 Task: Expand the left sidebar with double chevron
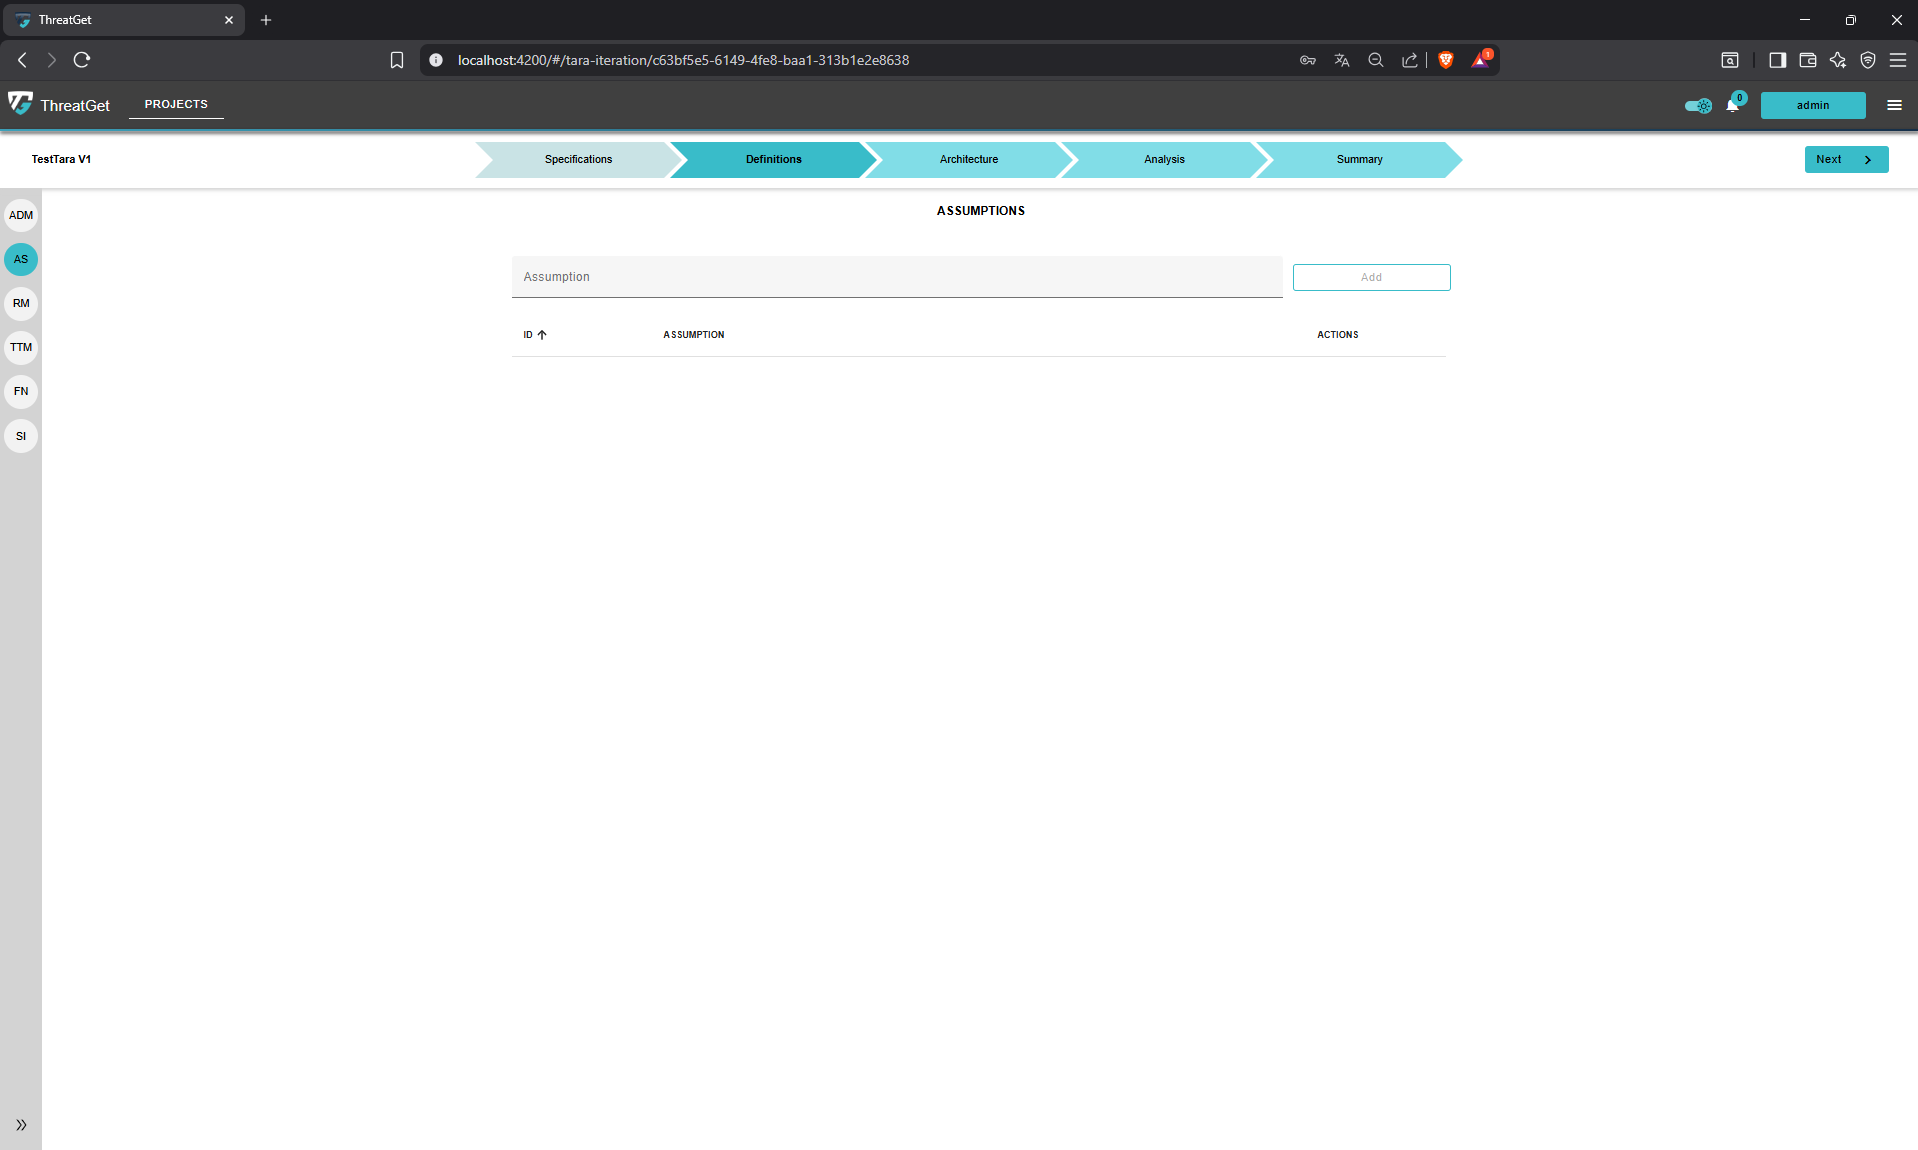[x=21, y=1125]
